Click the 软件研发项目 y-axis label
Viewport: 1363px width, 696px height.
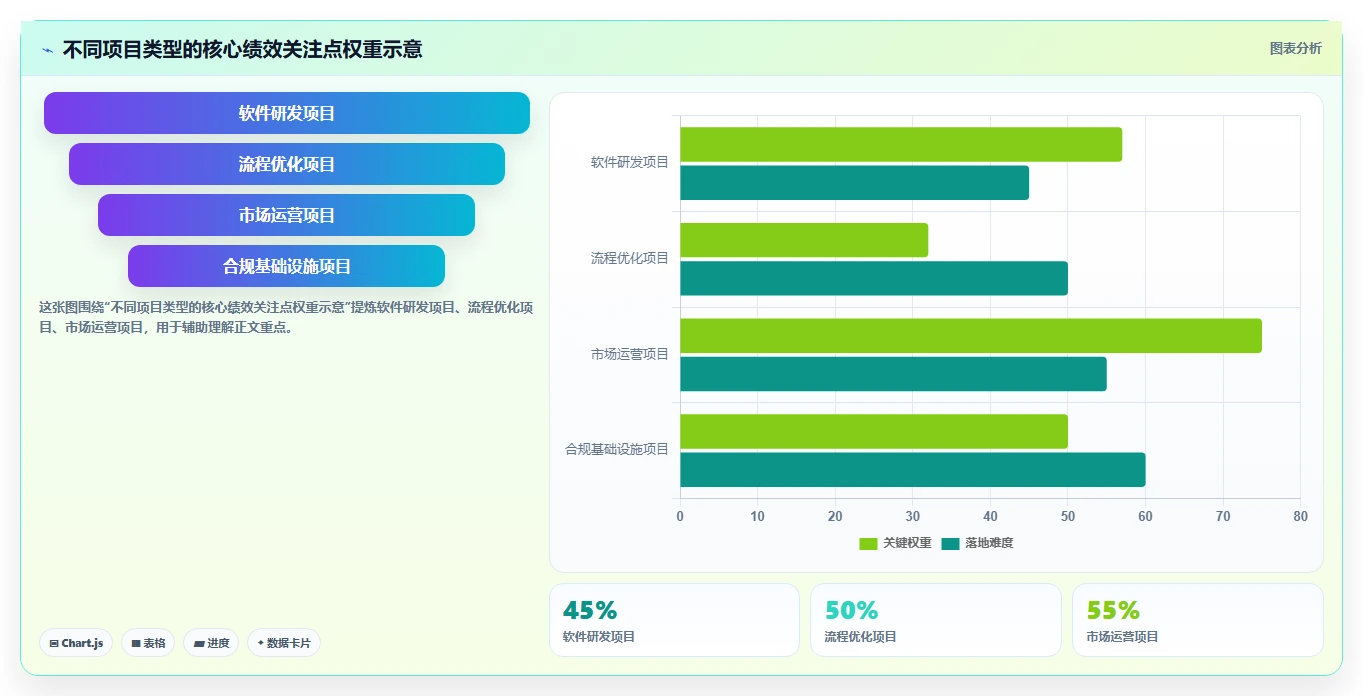click(629, 162)
